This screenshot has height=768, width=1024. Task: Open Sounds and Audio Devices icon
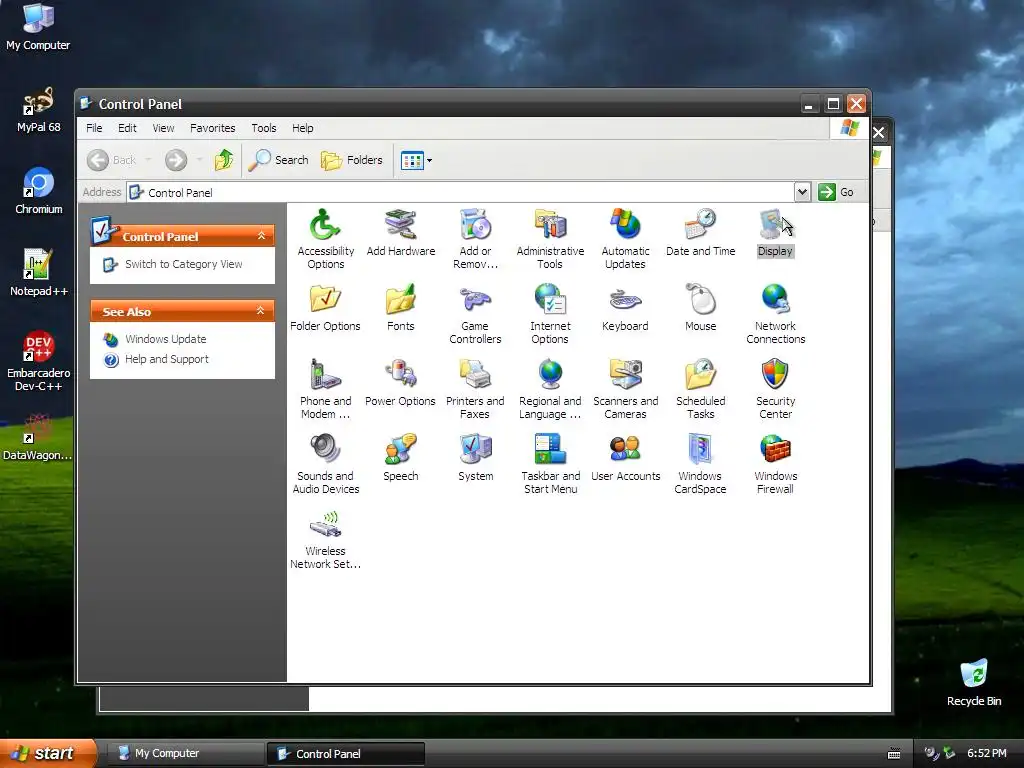(325, 450)
